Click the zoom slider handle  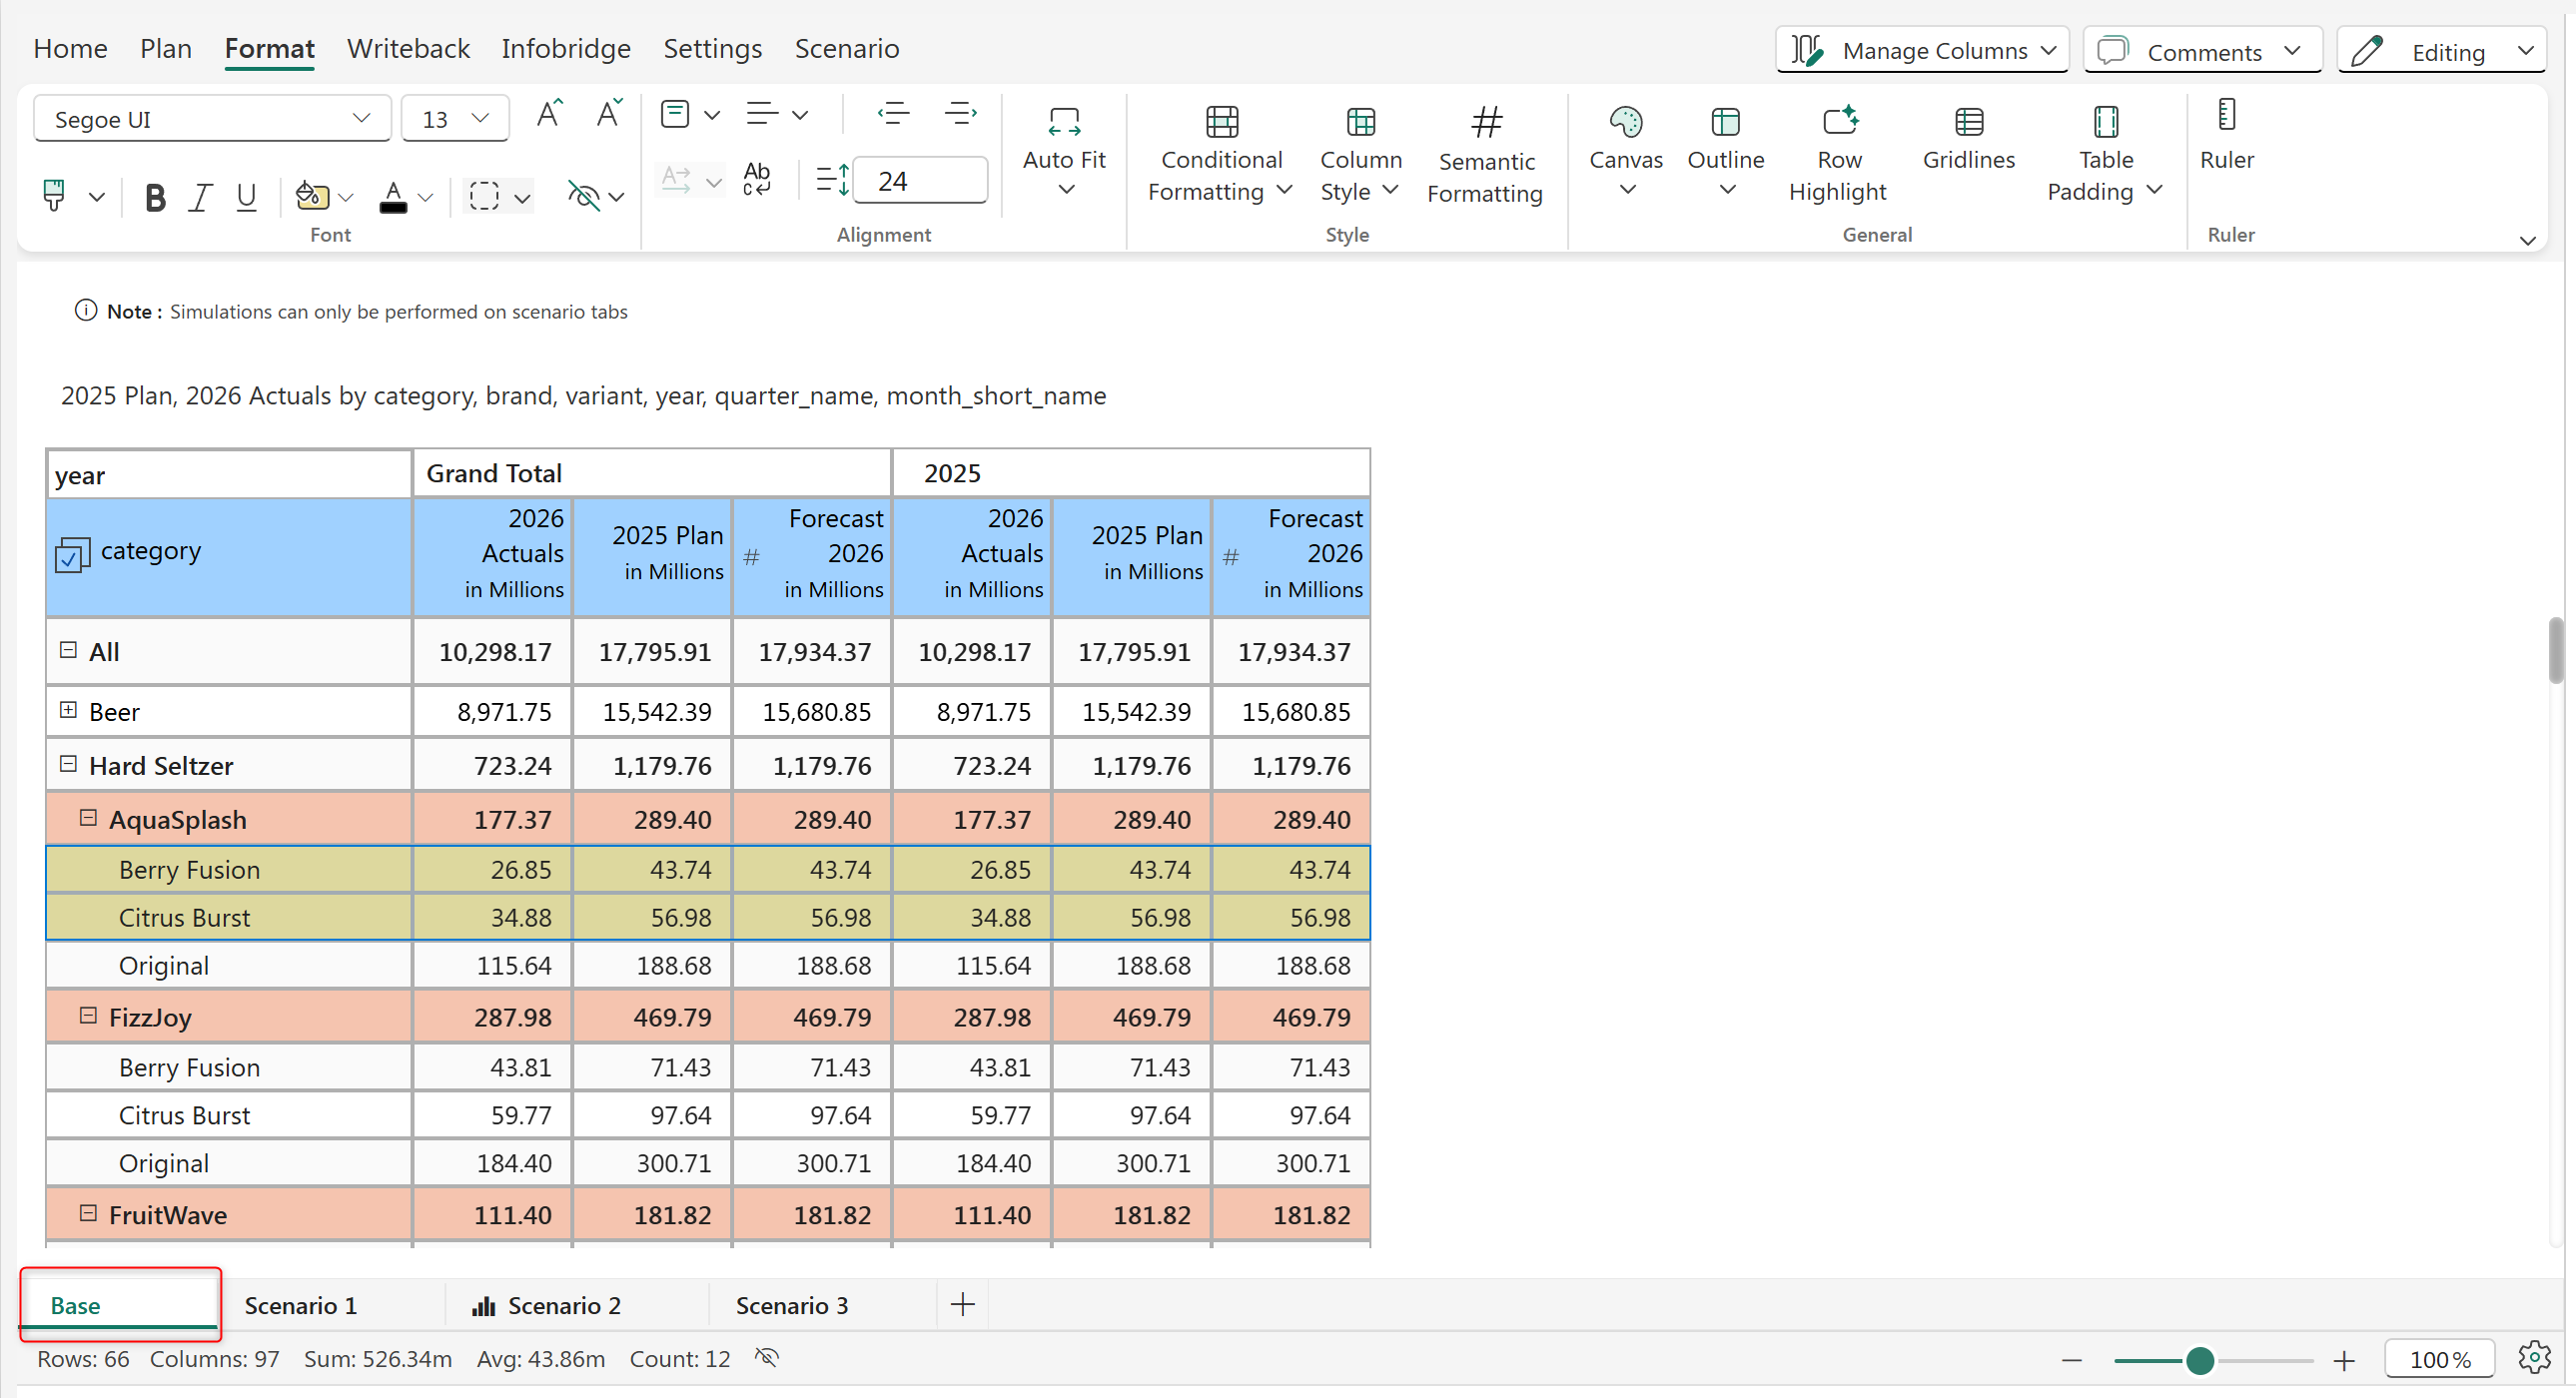point(2199,1360)
